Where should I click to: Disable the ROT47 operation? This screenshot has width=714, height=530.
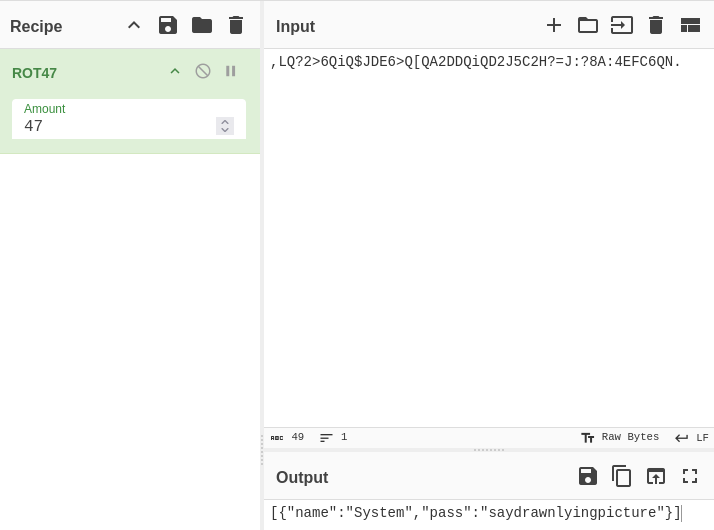[x=203, y=71]
